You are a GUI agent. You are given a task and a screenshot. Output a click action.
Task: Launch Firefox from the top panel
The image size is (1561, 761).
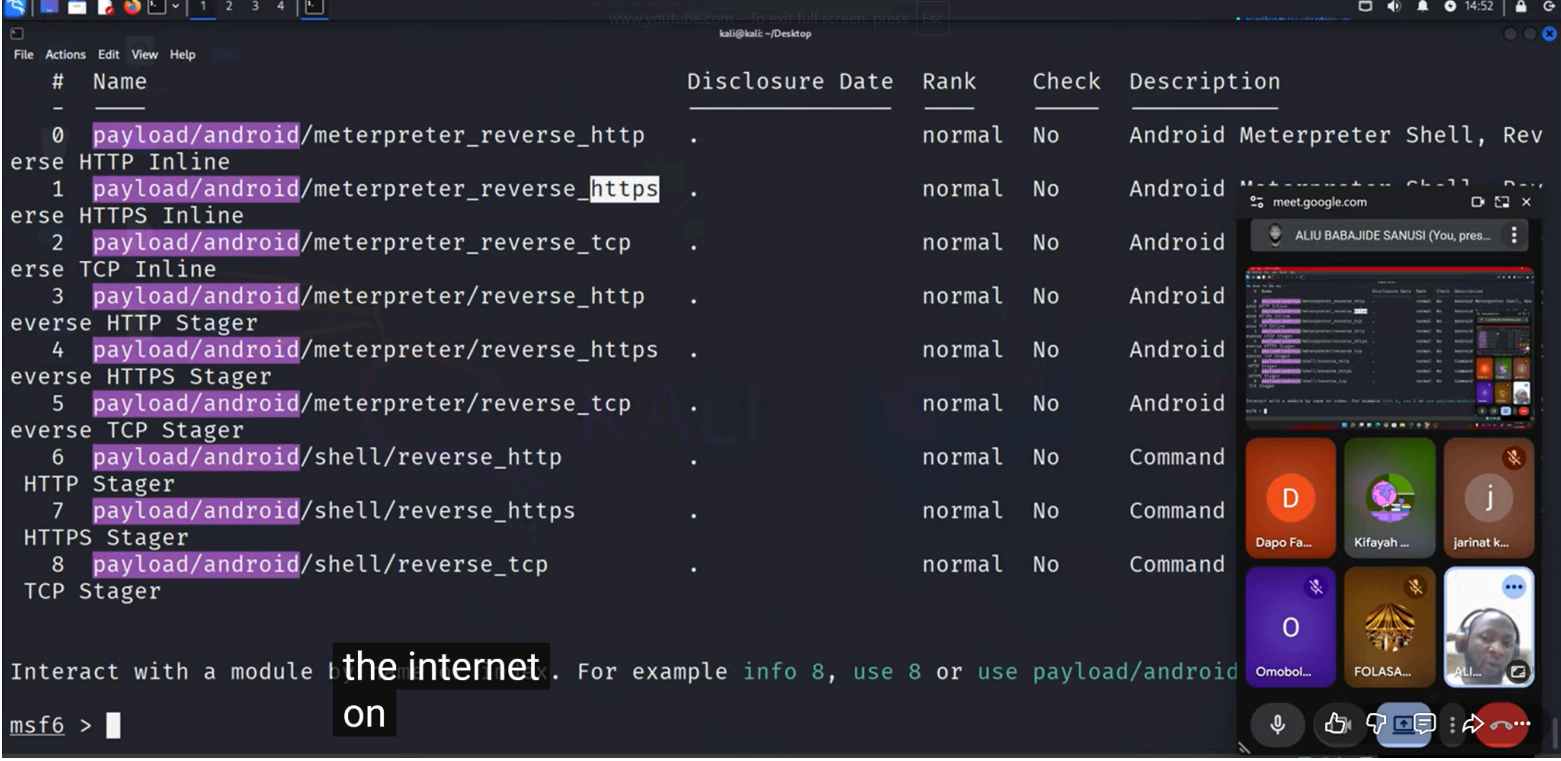pos(132,7)
